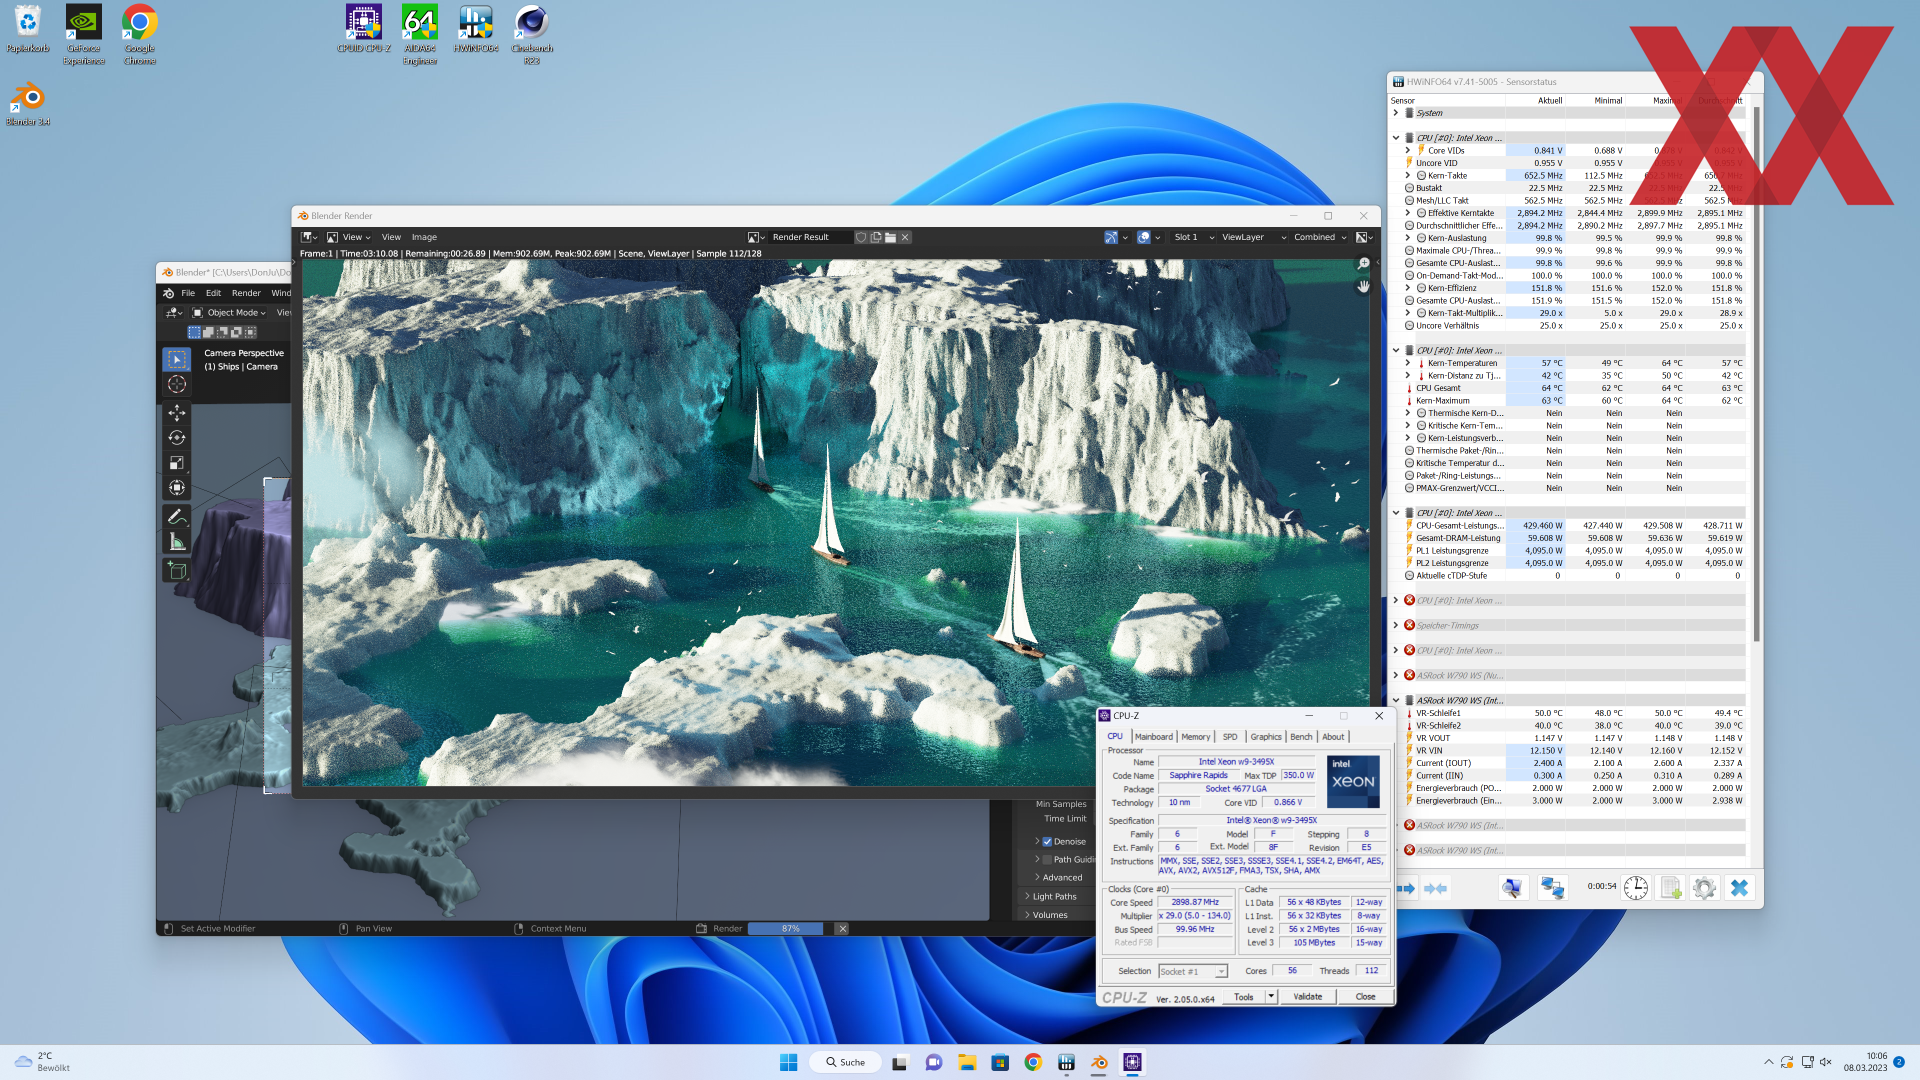Click HWiNFO log file plus icon
The width and height of the screenshot is (1920, 1080).
(x=1670, y=888)
